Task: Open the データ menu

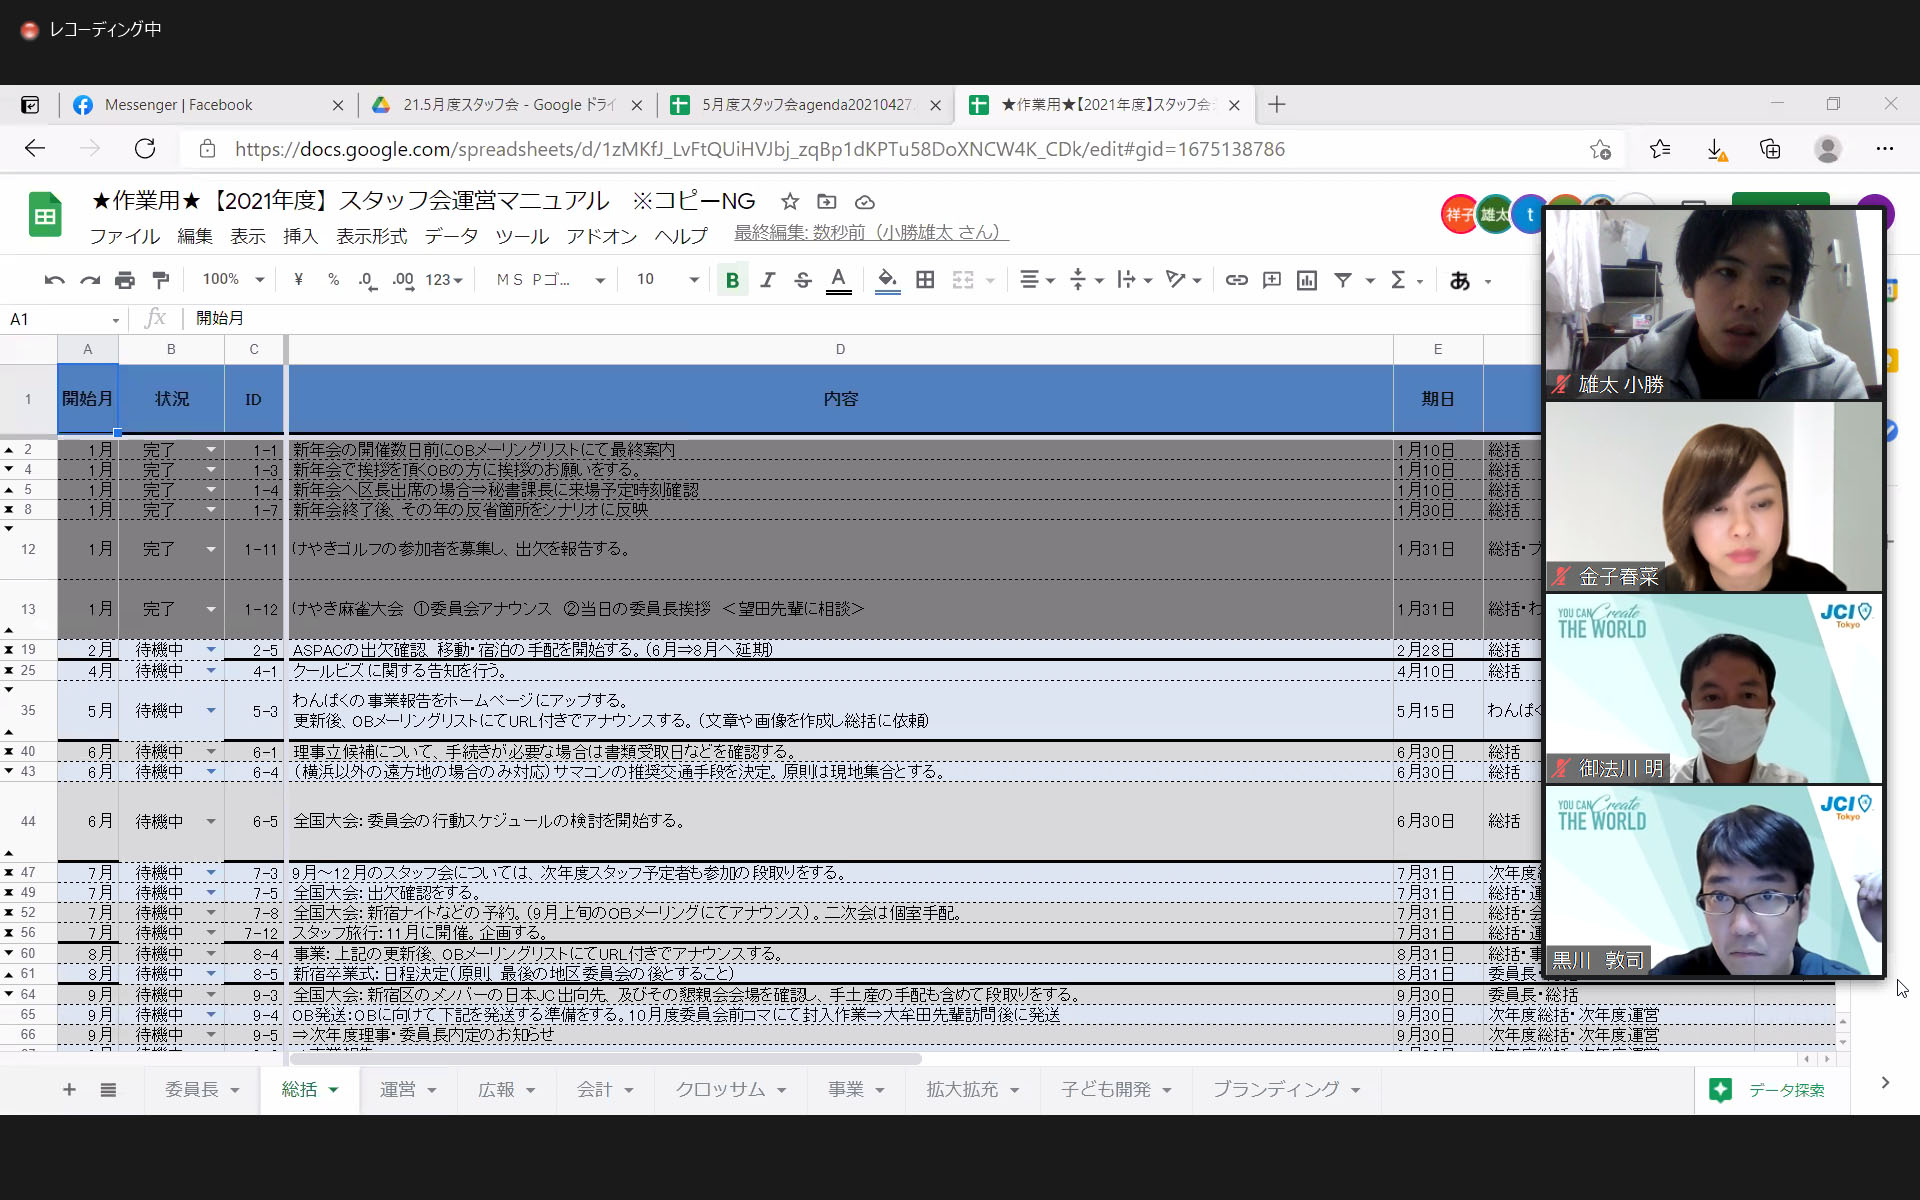Action: (x=451, y=236)
